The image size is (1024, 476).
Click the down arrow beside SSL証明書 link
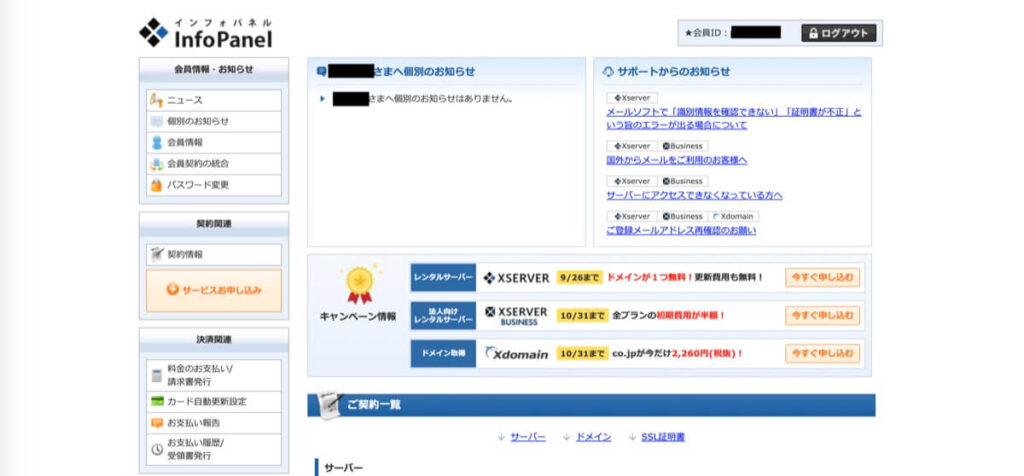tap(632, 437)
